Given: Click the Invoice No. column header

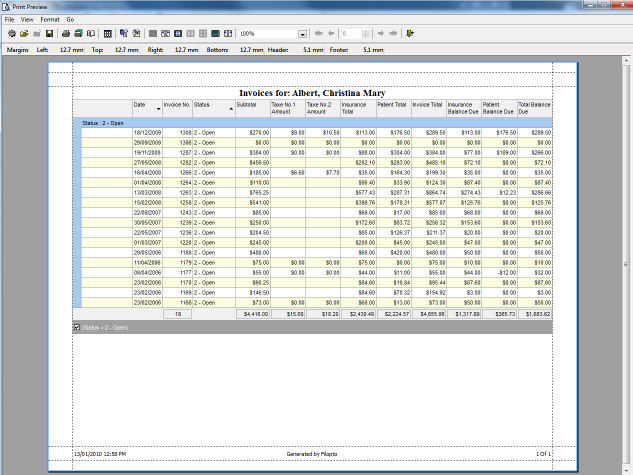Looking at the screenshot, I should [177, 109].
